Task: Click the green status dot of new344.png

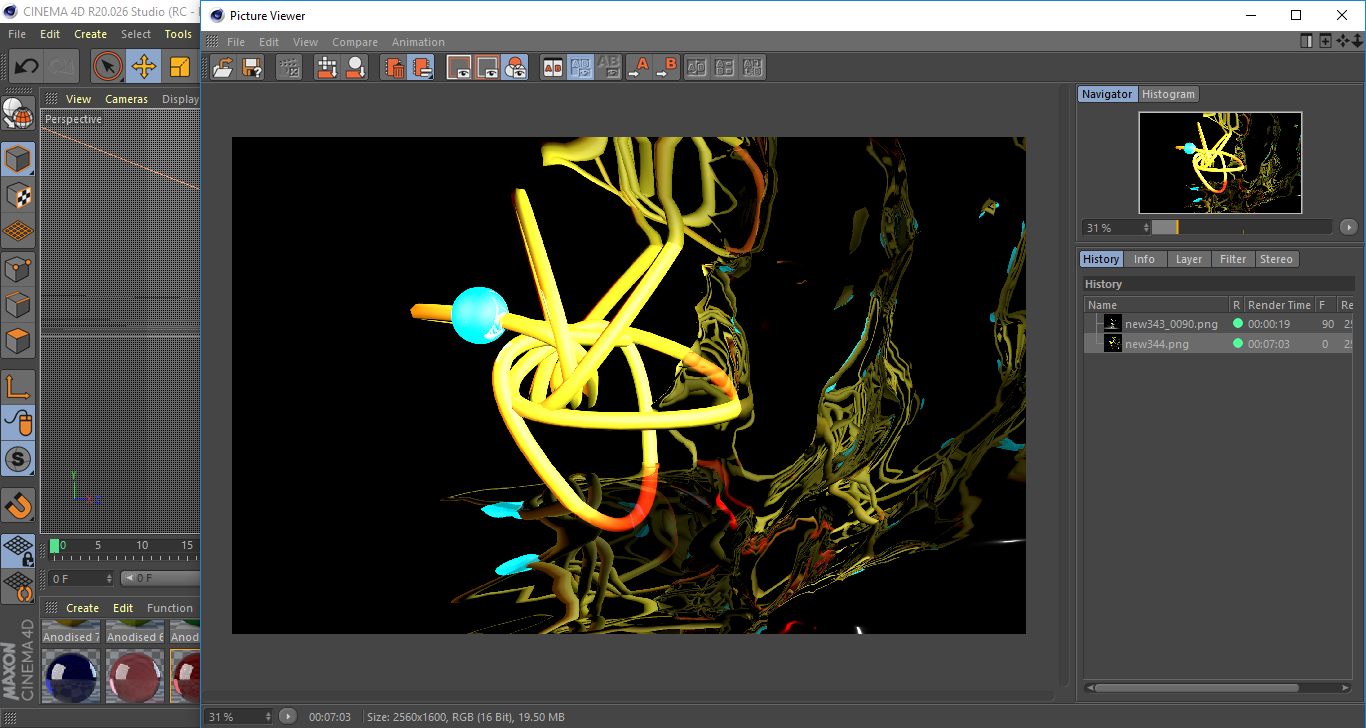Action: click(1237, 344)
